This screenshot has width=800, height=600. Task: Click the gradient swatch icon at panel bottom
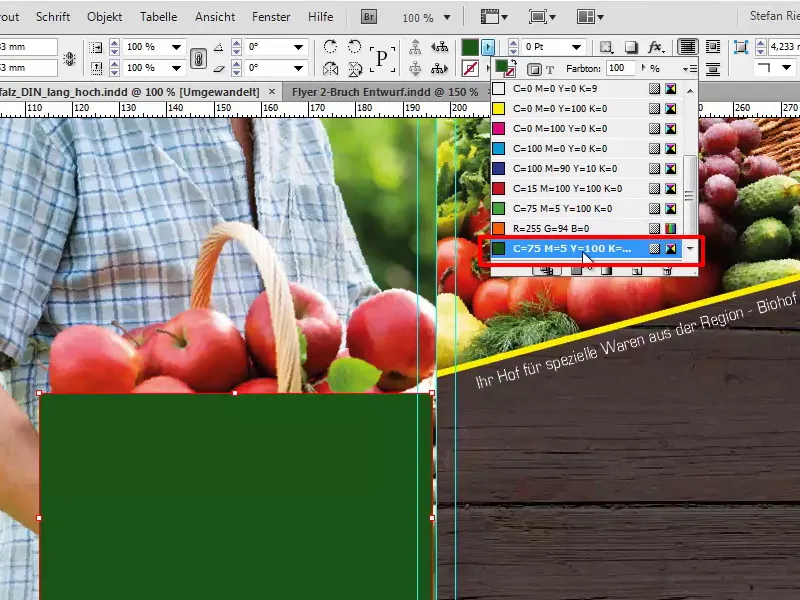pos(606,271)
